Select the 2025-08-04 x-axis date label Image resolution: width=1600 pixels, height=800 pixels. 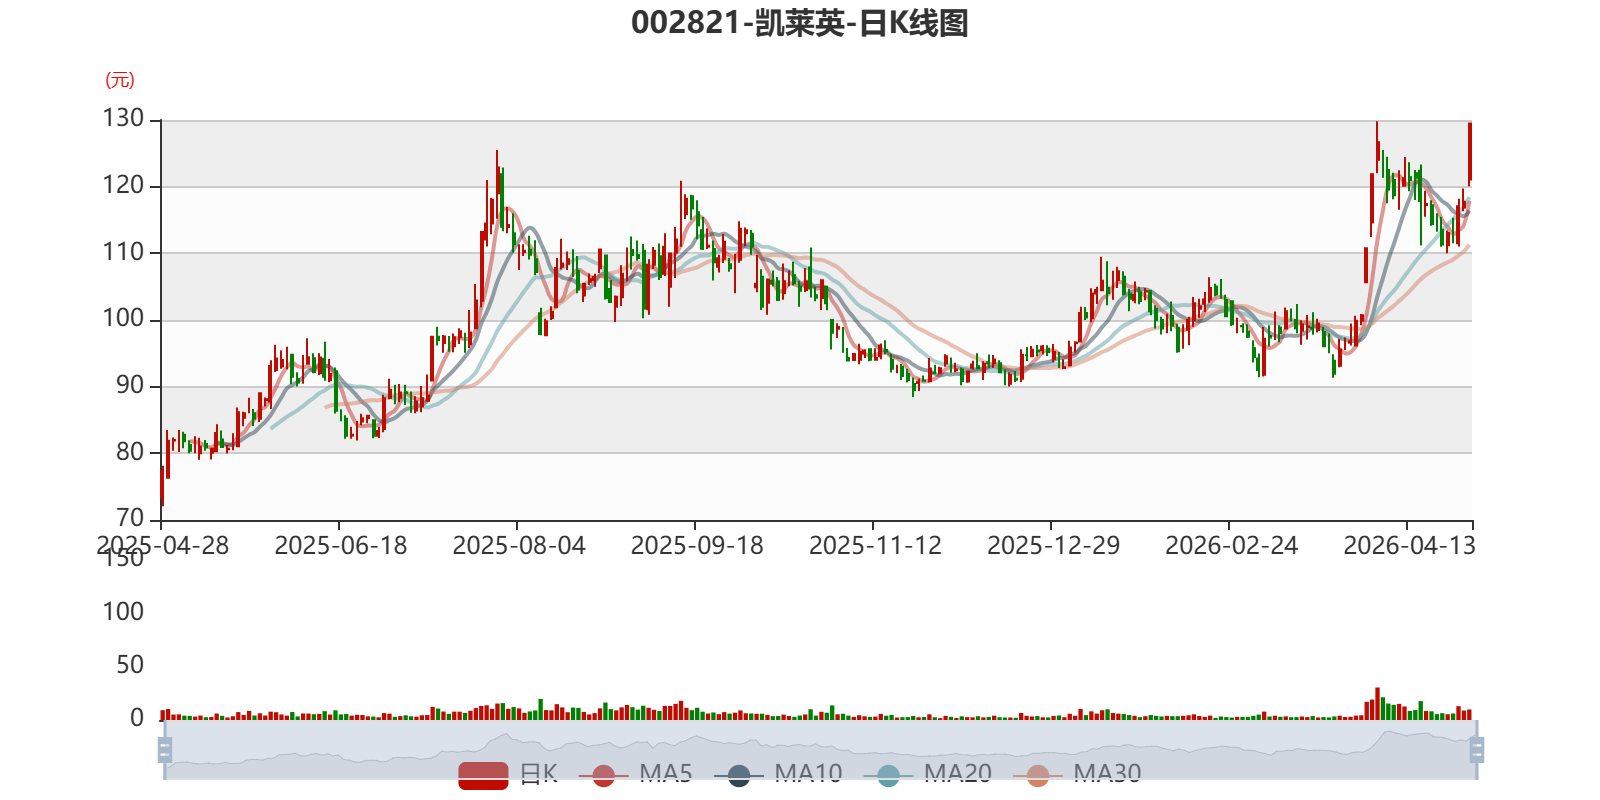(518, 545)
